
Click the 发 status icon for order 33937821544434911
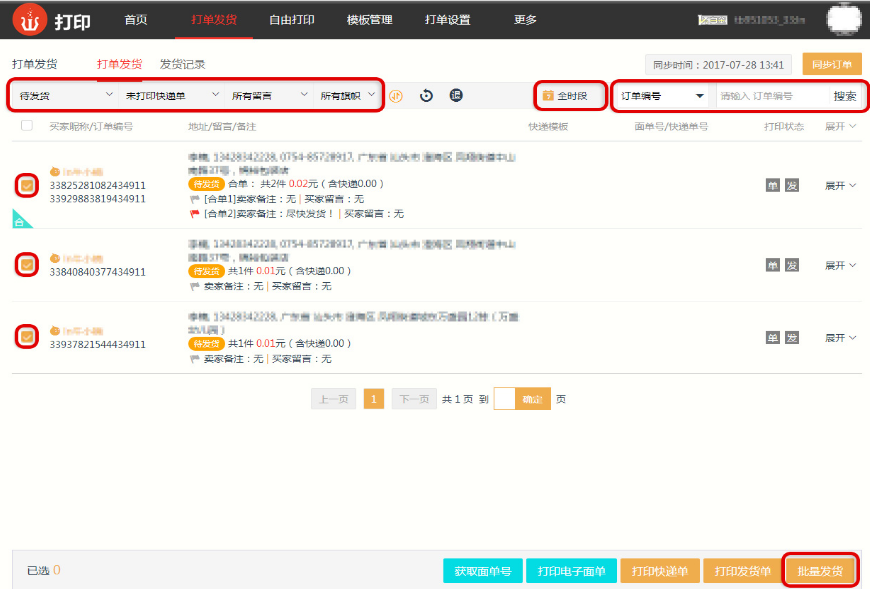coord(792,338)
